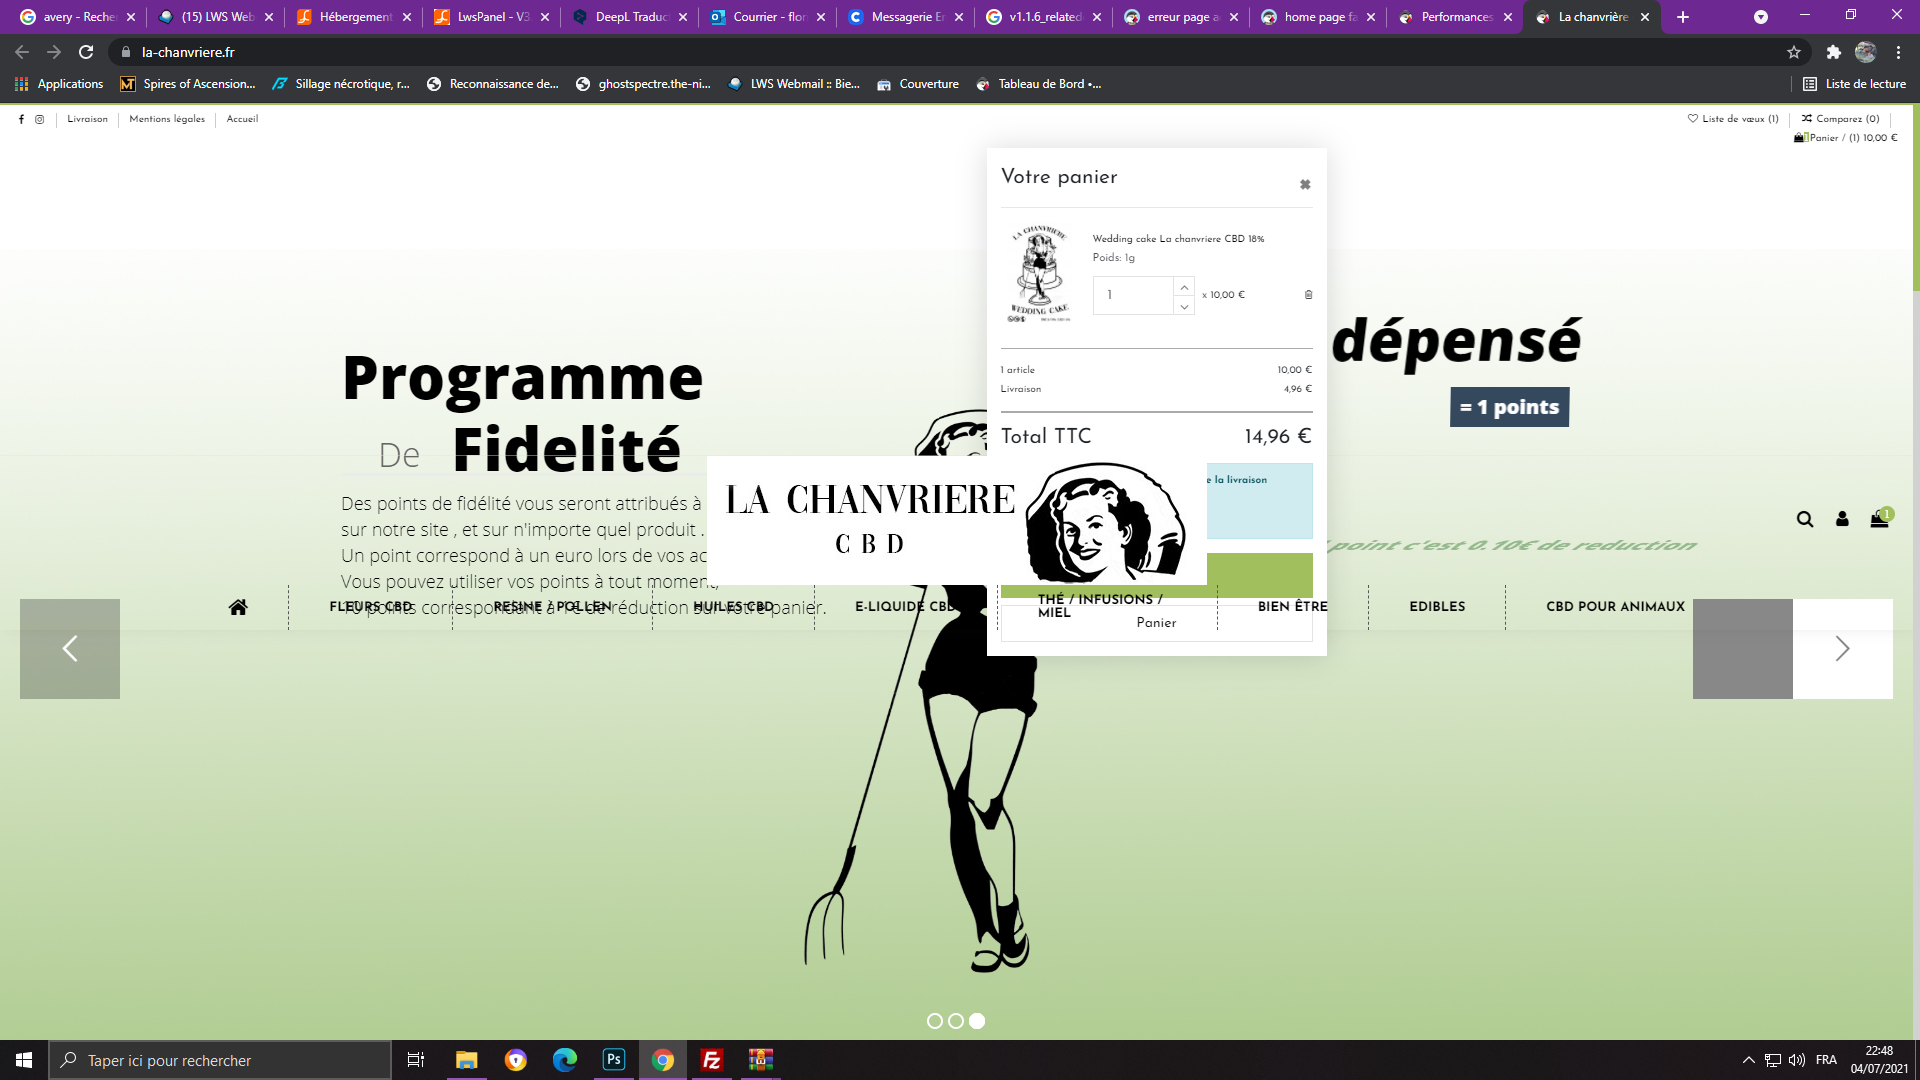Click the cart icon with badge 1
This screenshot has width=1920, height=1080.
(1879, 519)
